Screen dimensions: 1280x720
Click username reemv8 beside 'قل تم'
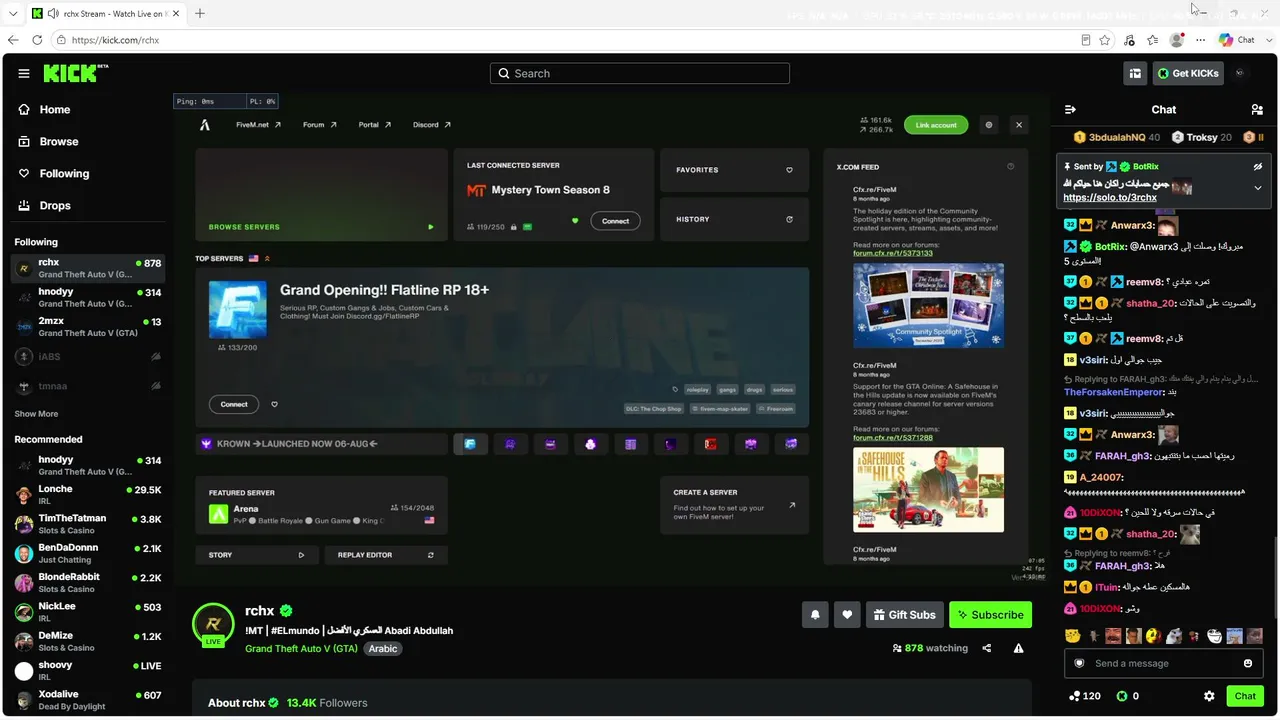[1144, 339]
